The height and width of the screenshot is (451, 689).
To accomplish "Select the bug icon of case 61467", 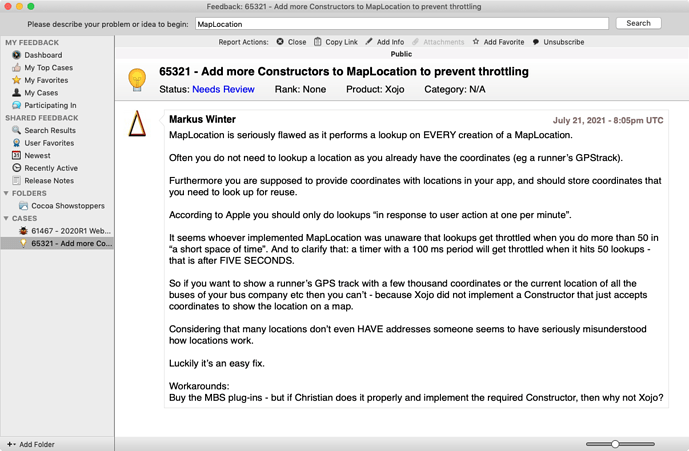I will pos(23,231).
